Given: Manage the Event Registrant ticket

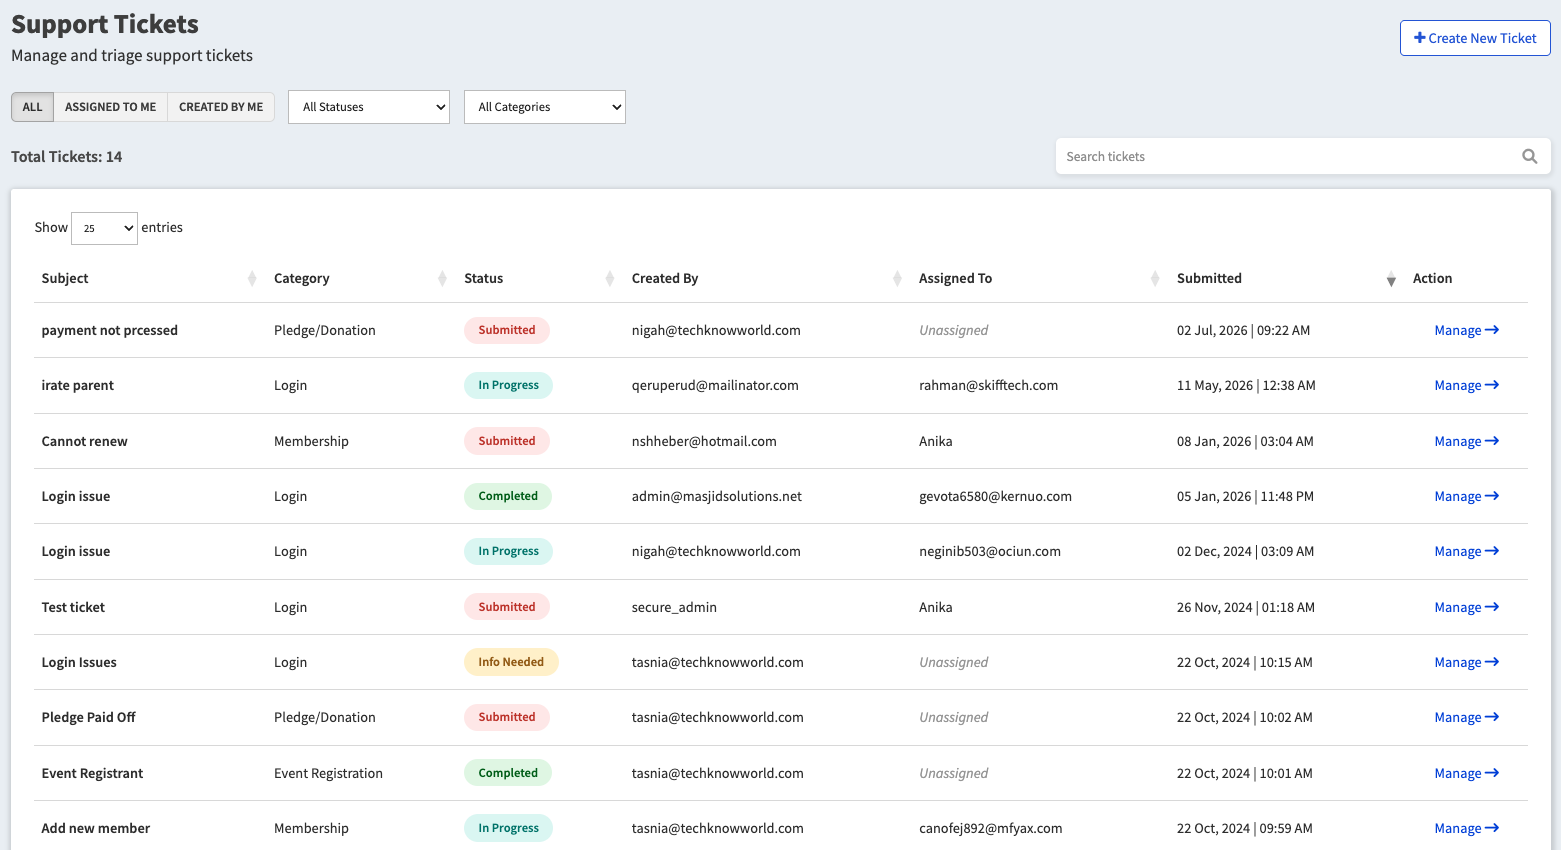Looking at the screenshot, I should (1466, 773).
